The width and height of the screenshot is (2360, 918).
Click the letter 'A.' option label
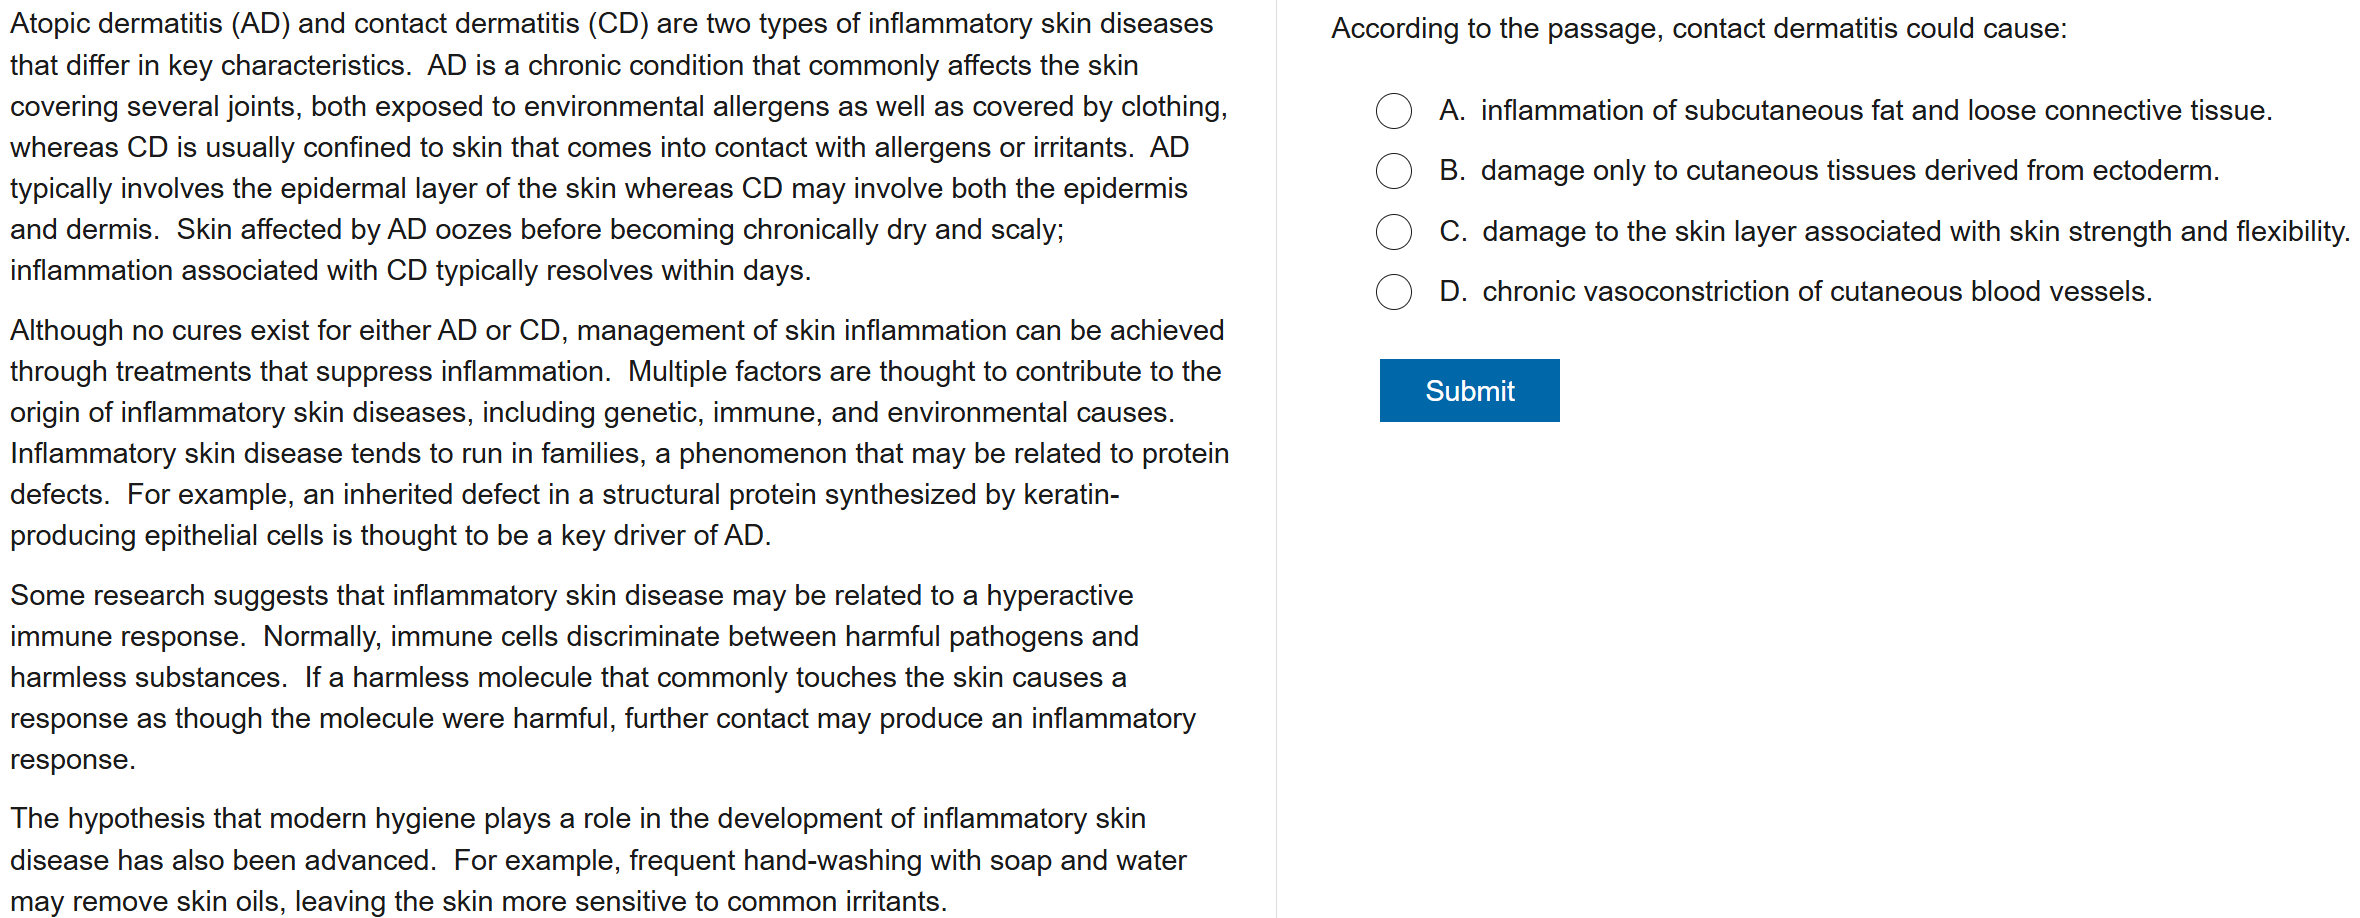click(x=1452, y=111)
